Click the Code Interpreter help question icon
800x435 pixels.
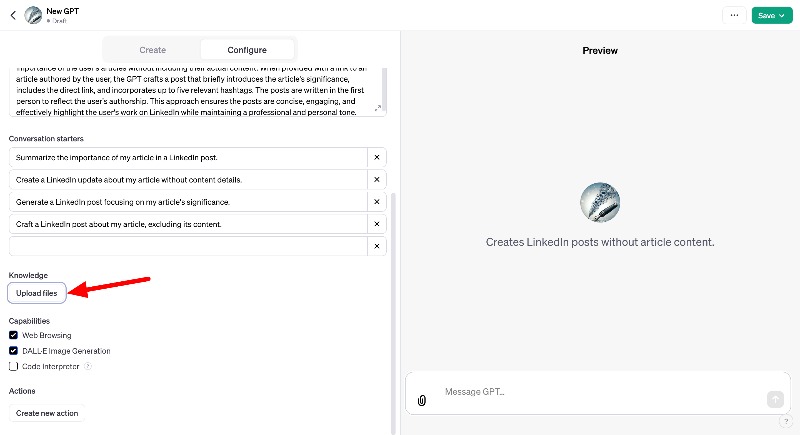(88, 366)
